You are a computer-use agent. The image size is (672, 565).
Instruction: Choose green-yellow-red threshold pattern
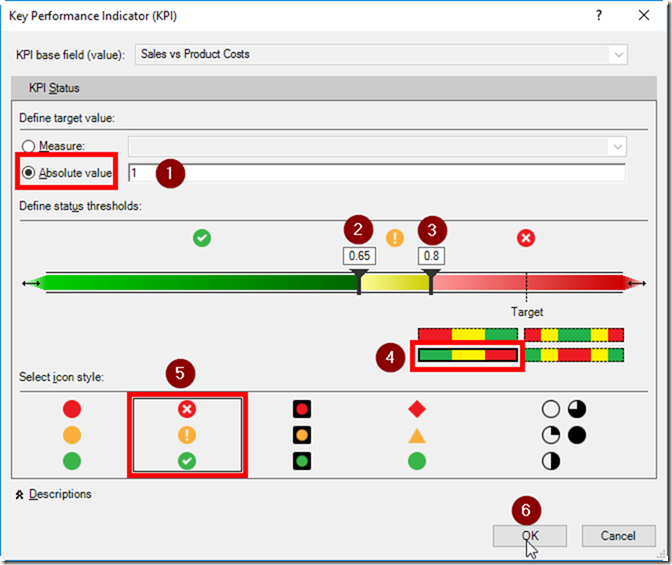(468, 355)
